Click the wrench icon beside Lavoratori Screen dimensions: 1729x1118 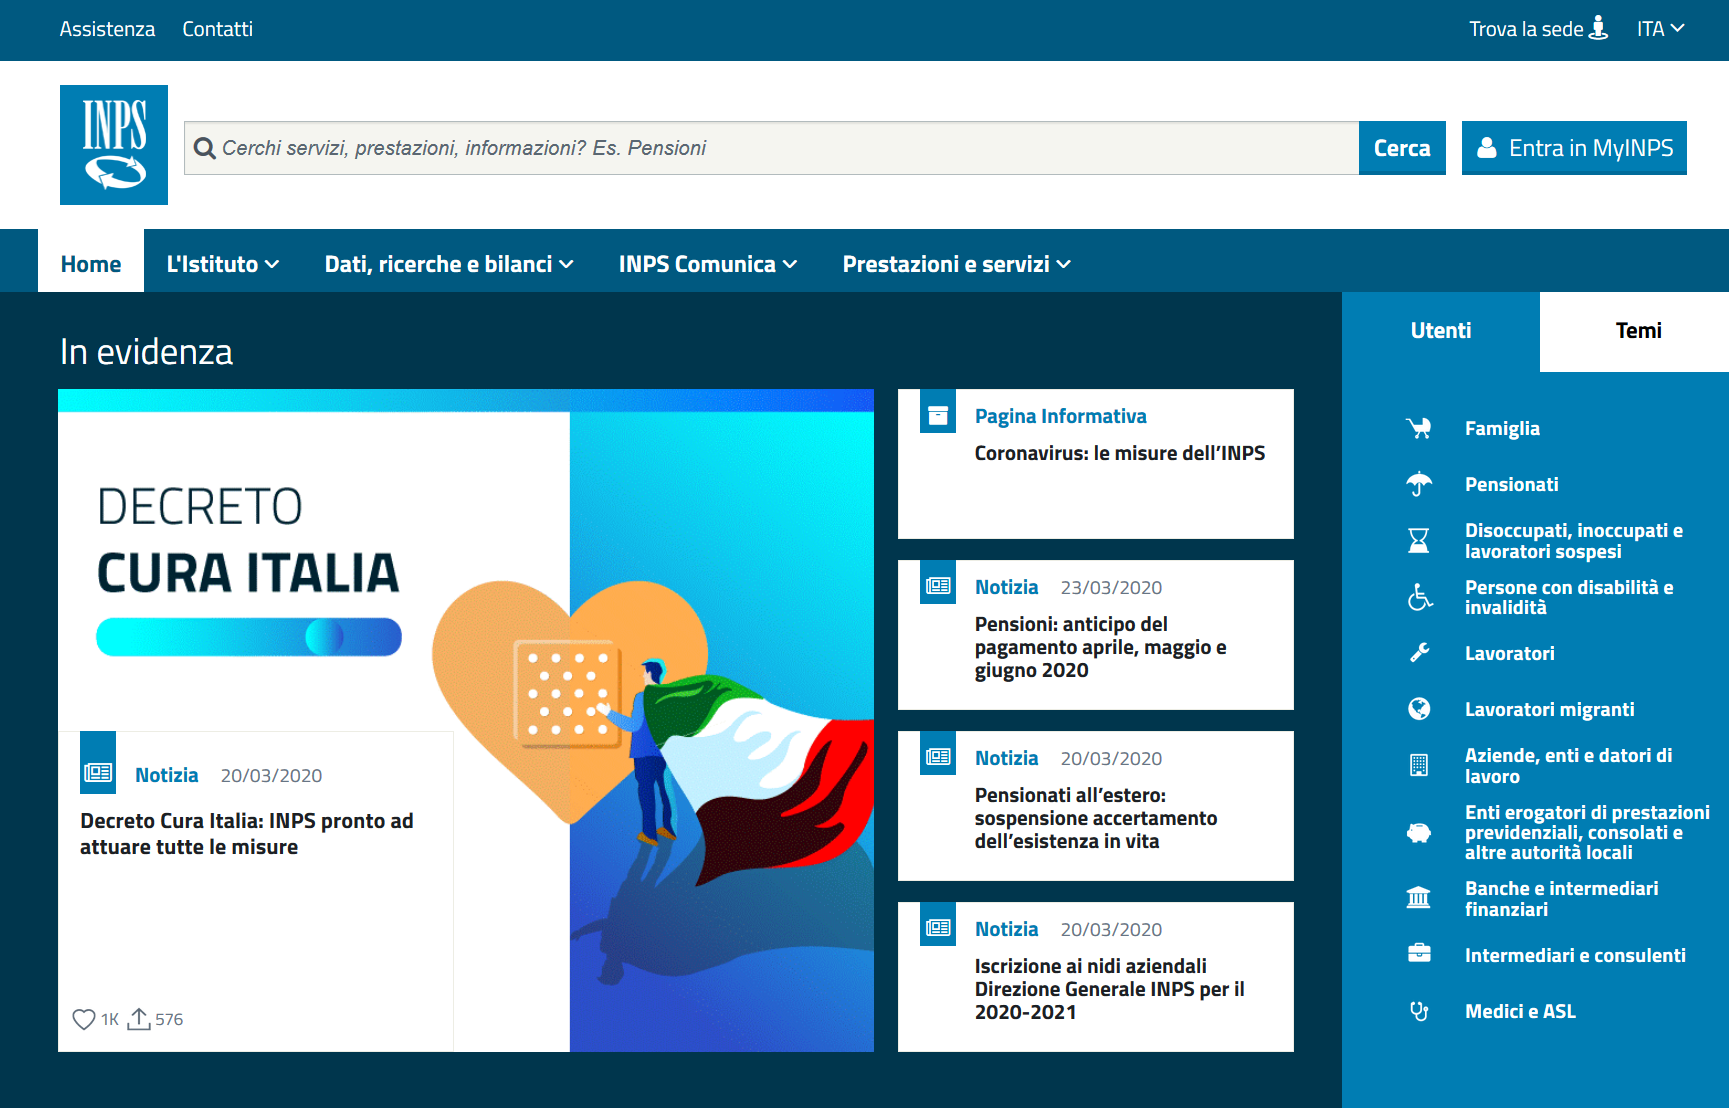(x=1419, y=653)
